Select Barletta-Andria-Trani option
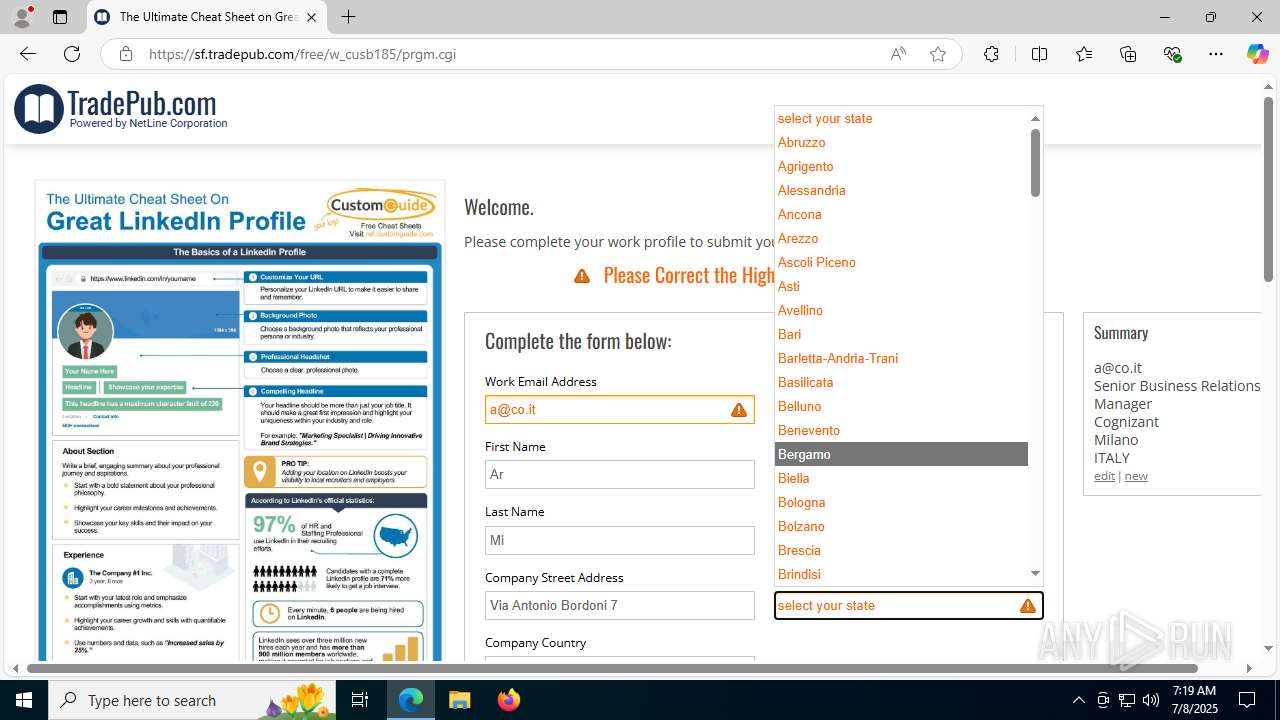This screenshot has width=1280, height=720. click(x=901, y=358)
